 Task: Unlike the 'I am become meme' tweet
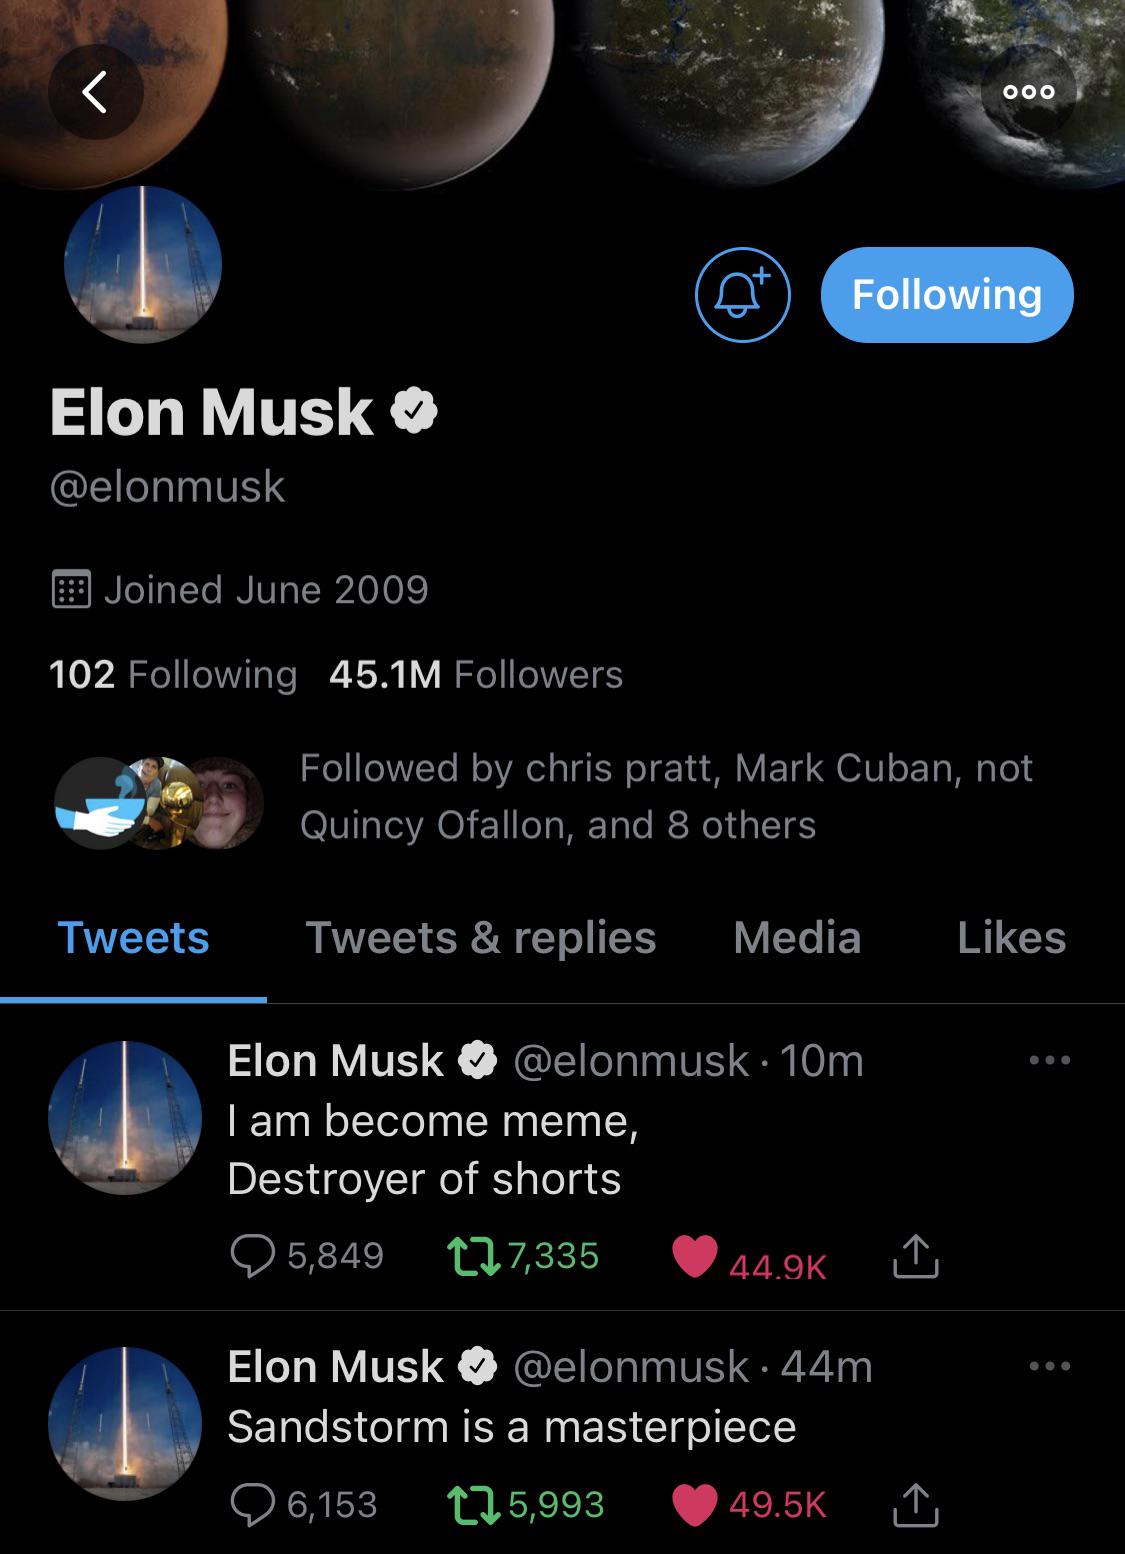(700, 1253)
